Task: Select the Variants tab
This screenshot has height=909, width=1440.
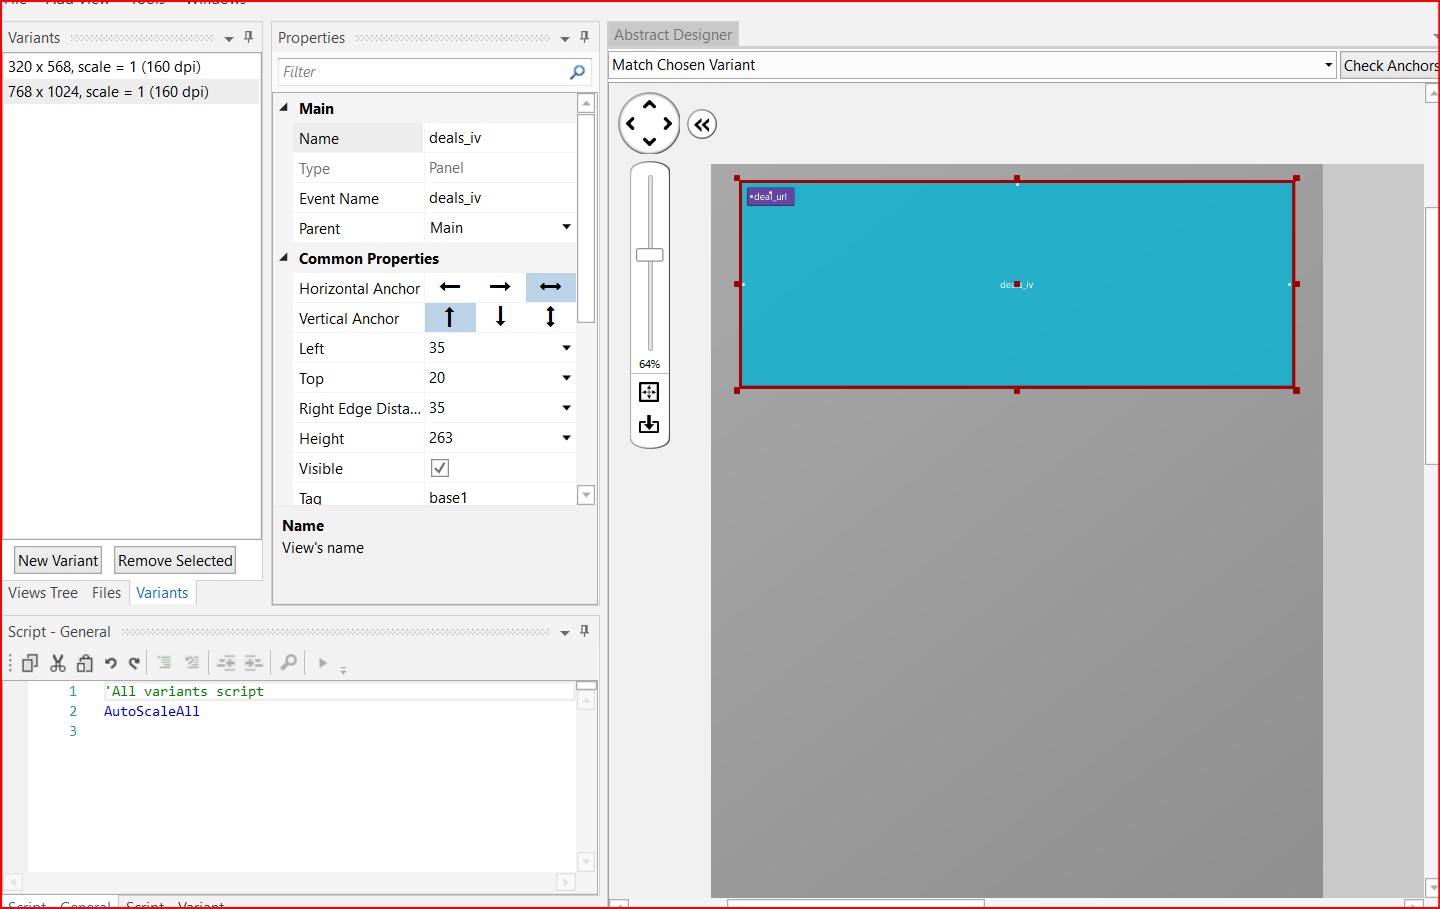Action: 162,593
